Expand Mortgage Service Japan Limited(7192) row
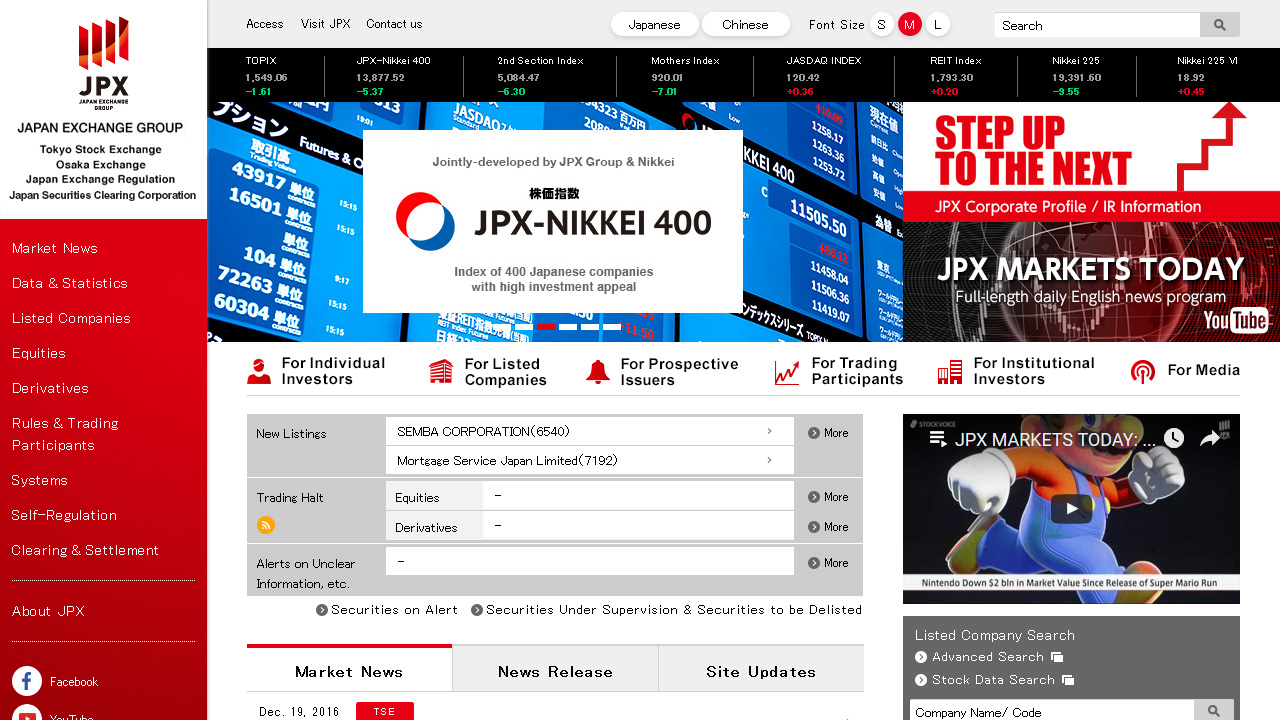This screenshot has height=720, width=1280. click(x=589, y=460)
